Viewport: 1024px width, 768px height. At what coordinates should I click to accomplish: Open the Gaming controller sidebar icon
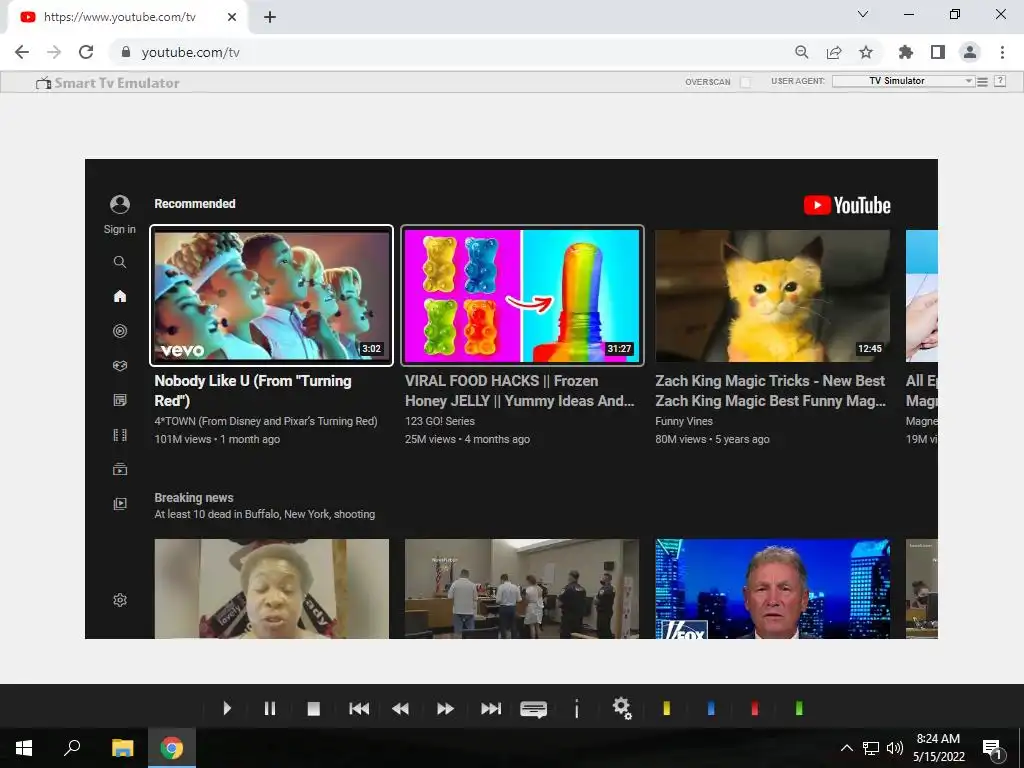[x=120, y=366]
